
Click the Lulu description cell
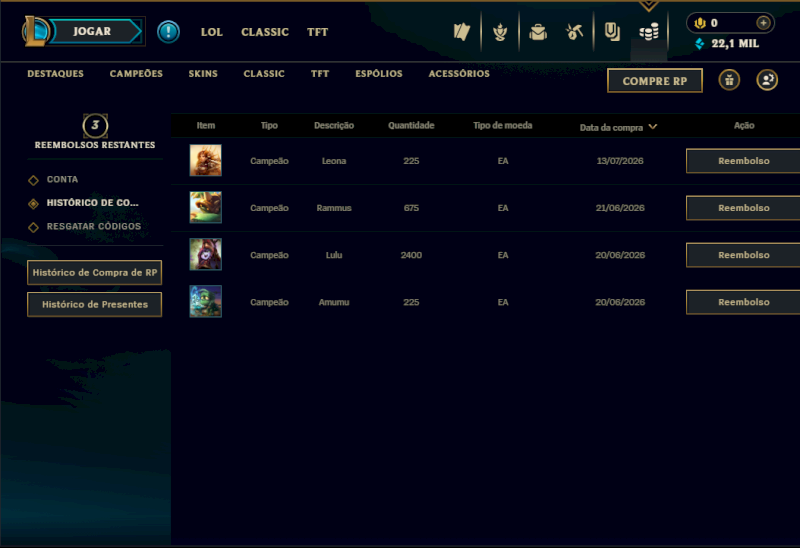(x=334, y=255)
